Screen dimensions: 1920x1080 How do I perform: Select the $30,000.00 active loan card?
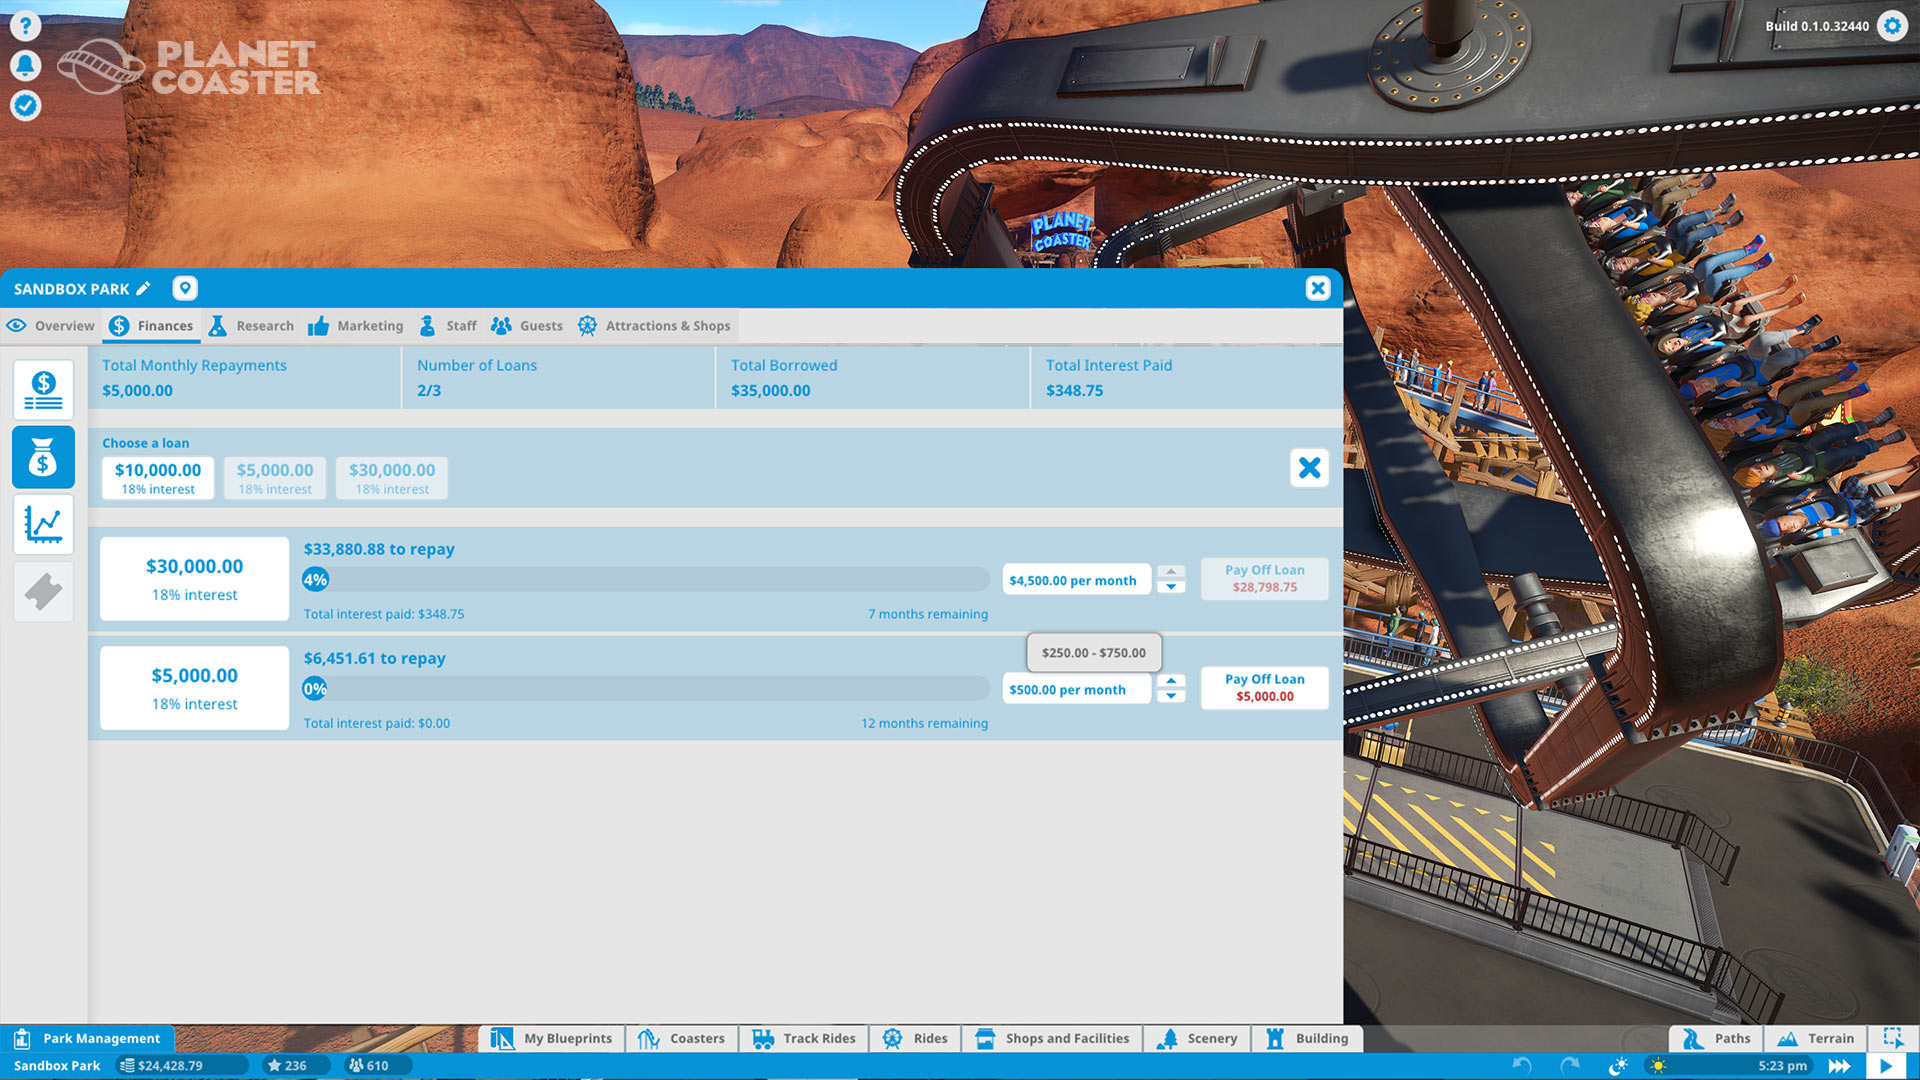click(195, 579)
